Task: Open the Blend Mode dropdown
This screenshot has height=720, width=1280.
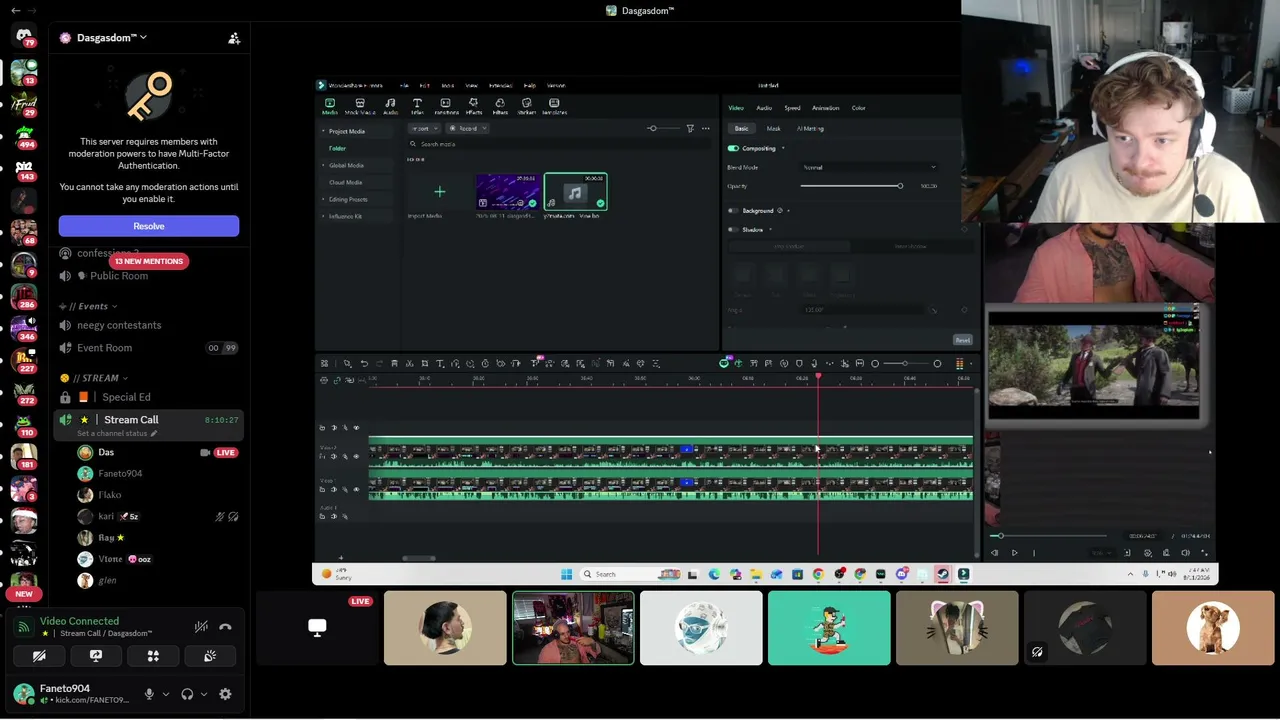Action: 868,167
